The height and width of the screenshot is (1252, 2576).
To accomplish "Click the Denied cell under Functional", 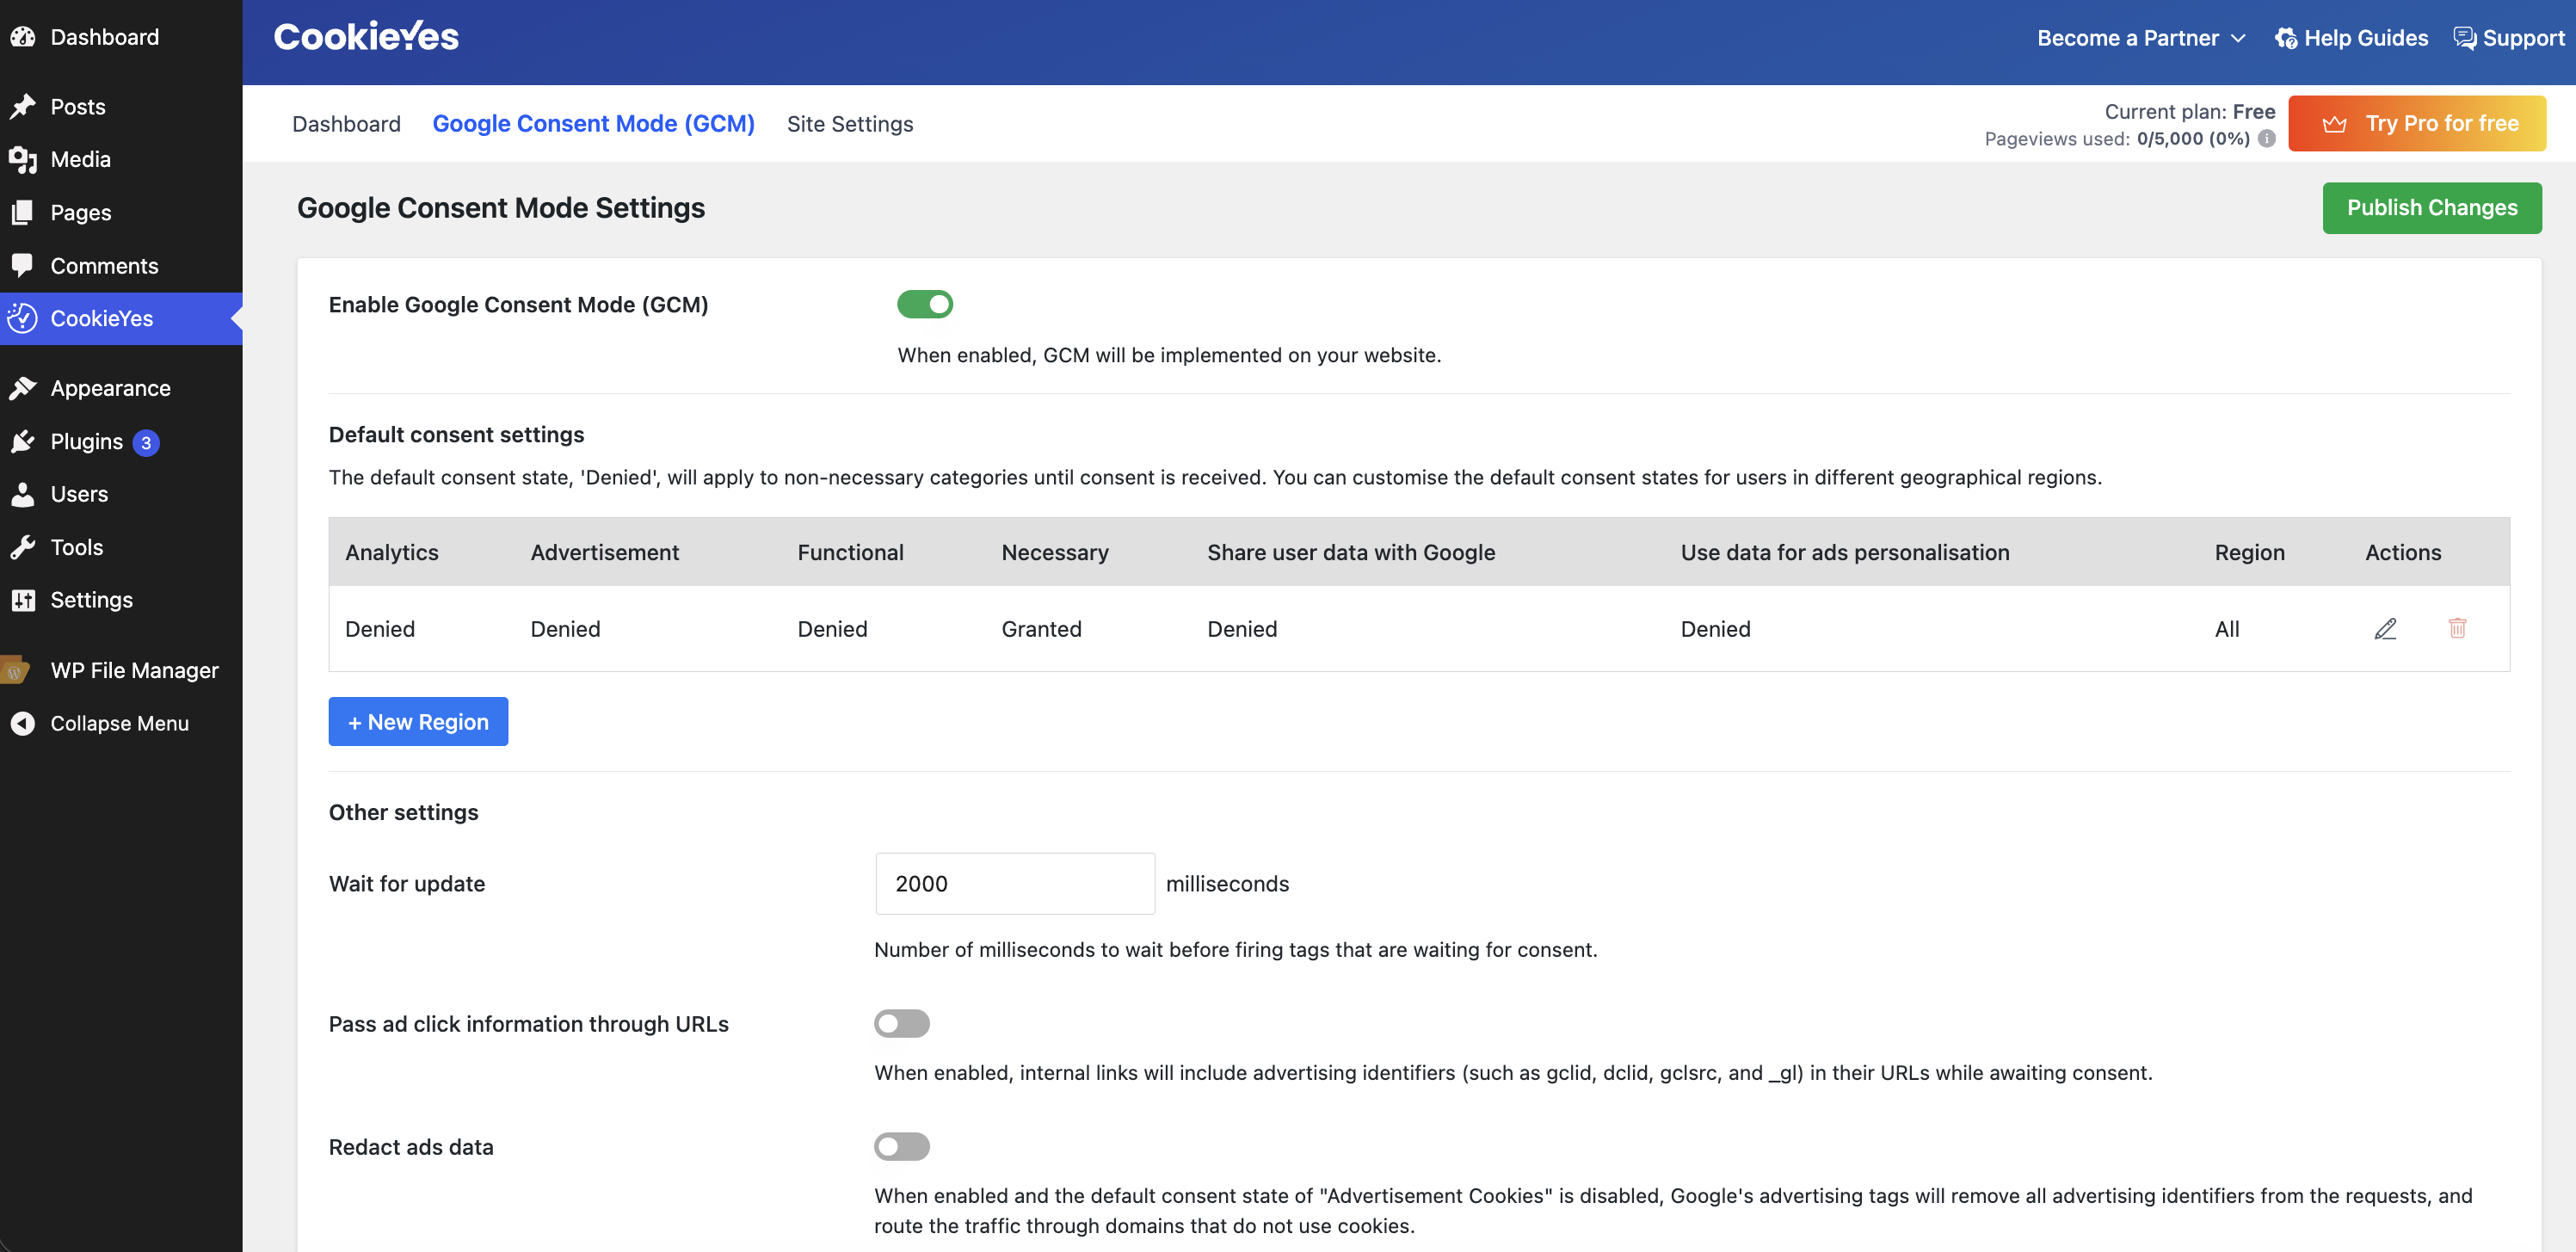I will tap(832, 629).
